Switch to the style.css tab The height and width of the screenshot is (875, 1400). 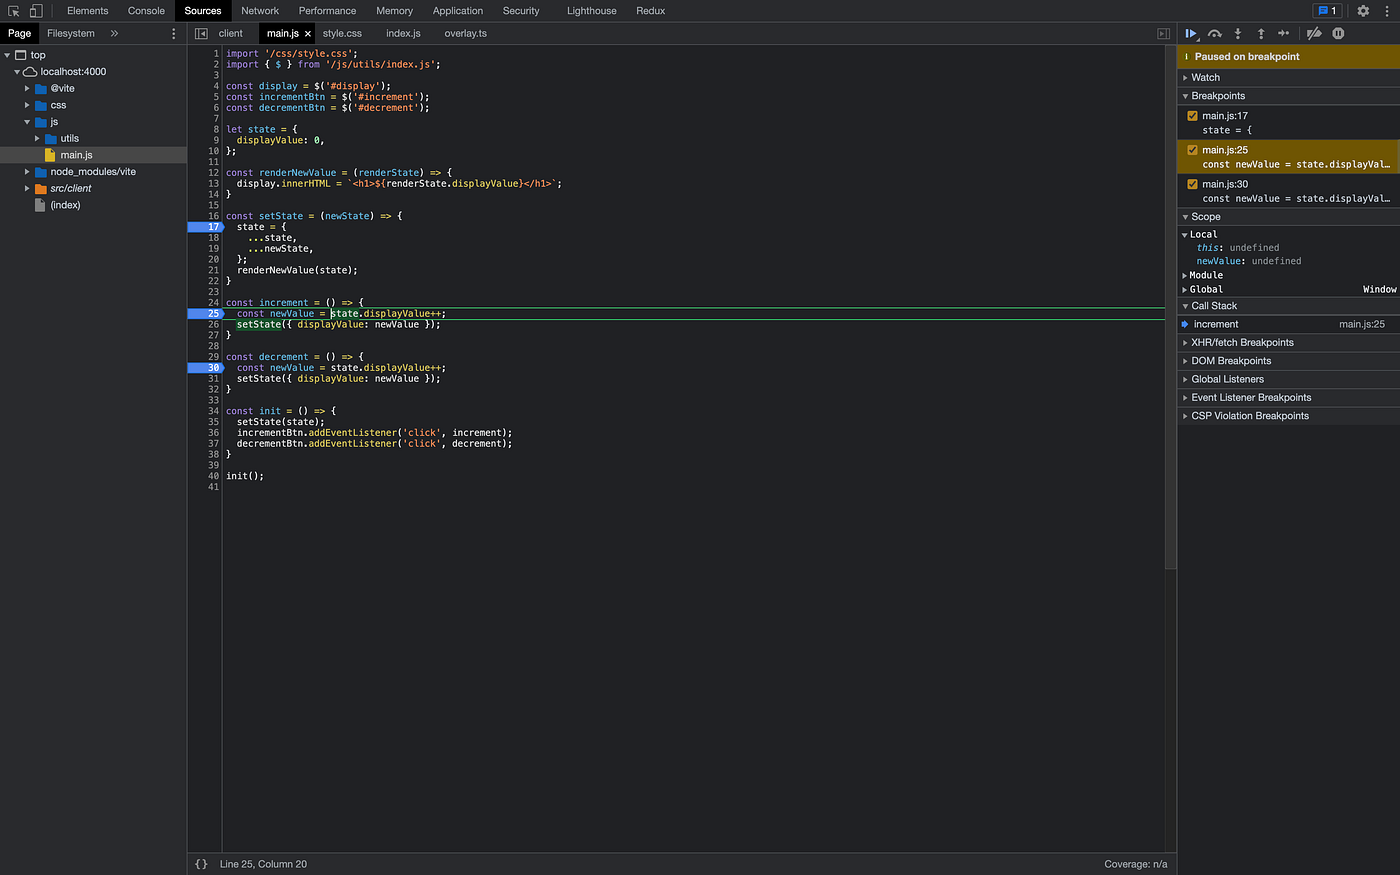click(x=342, y=33)
